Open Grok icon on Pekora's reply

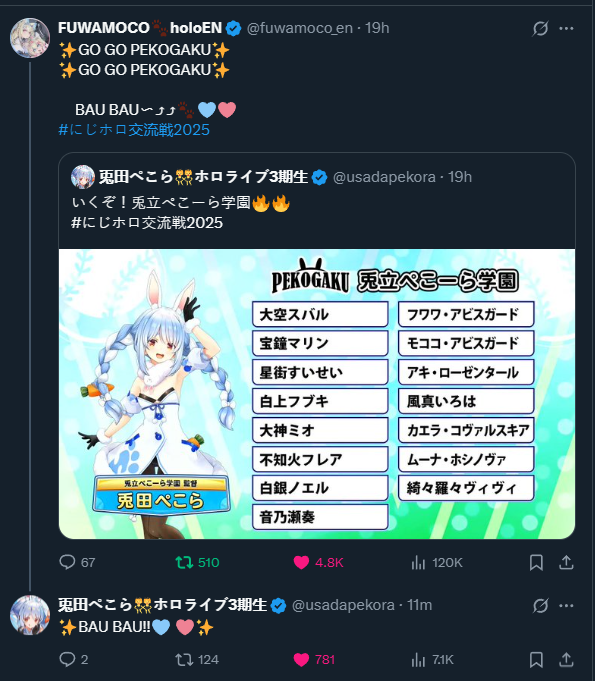pos(540,605)
